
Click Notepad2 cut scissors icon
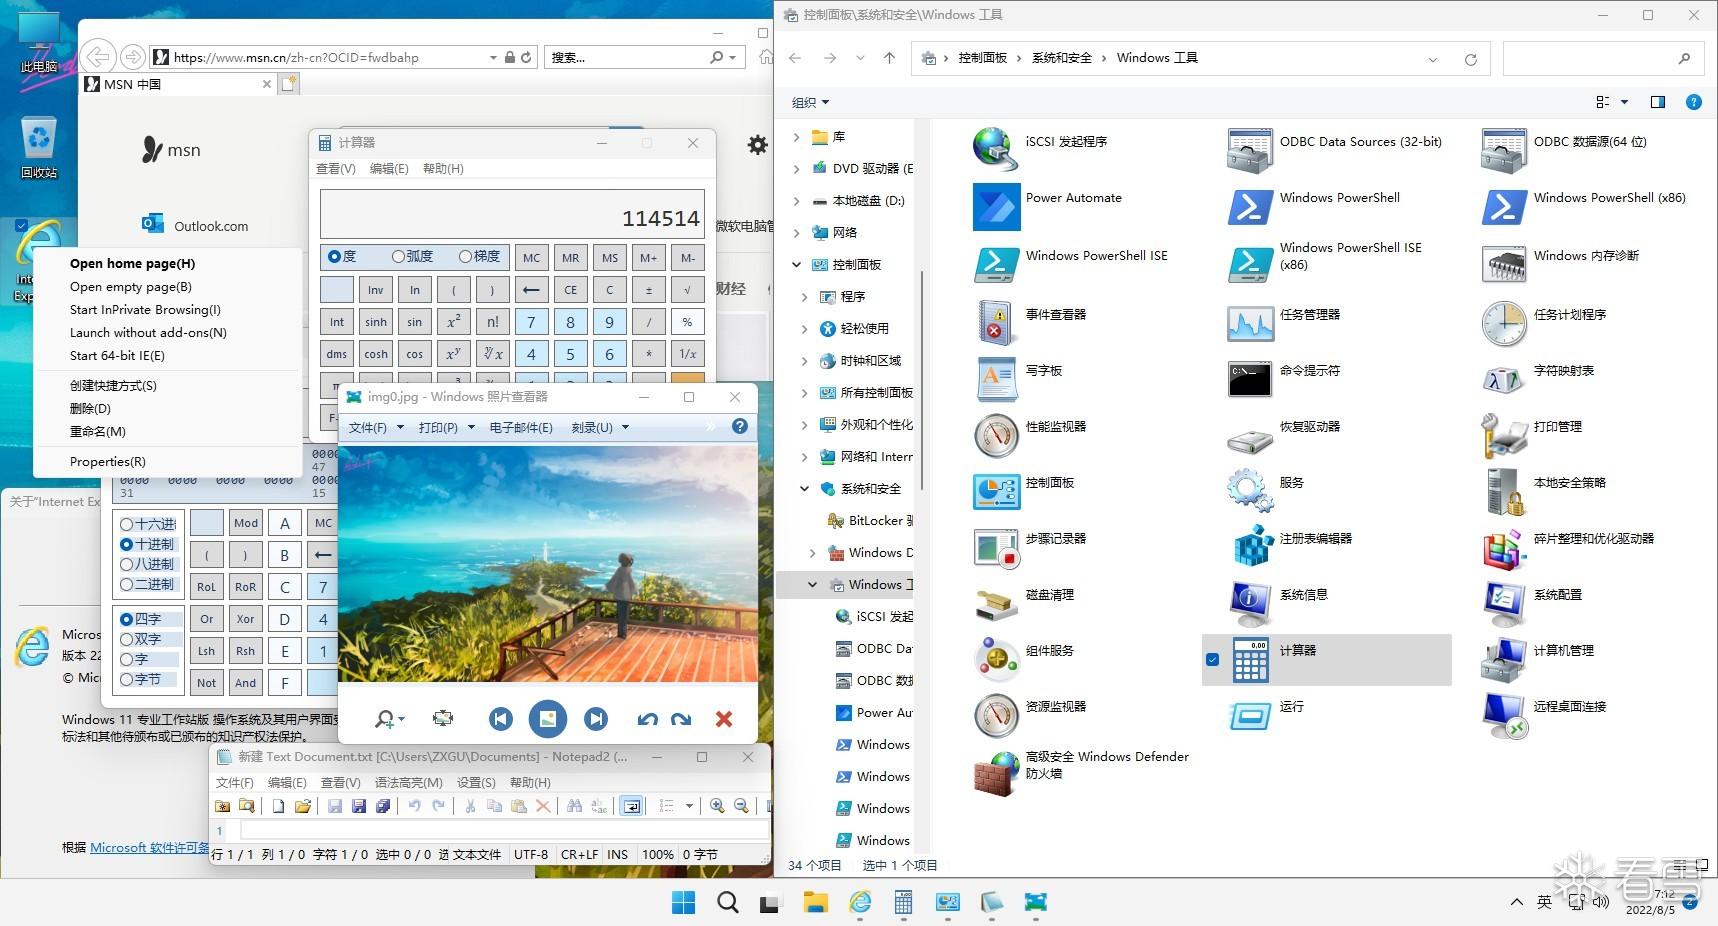(469, 806)
